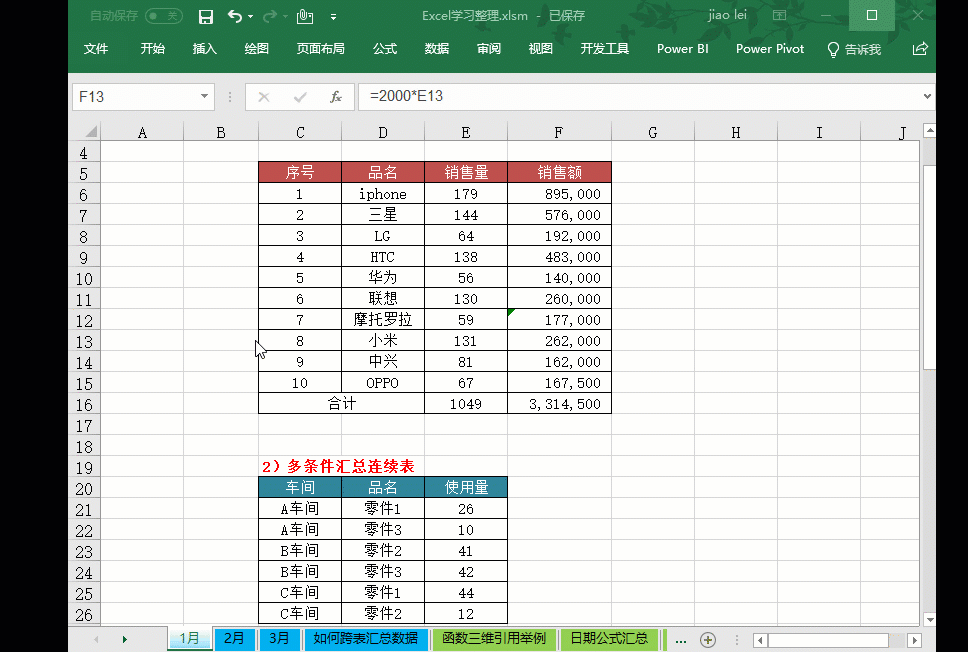968x652 pixels.
Task: Toggle the AutoSave switch
Action: pyautogui.click(x=163, y=16)
